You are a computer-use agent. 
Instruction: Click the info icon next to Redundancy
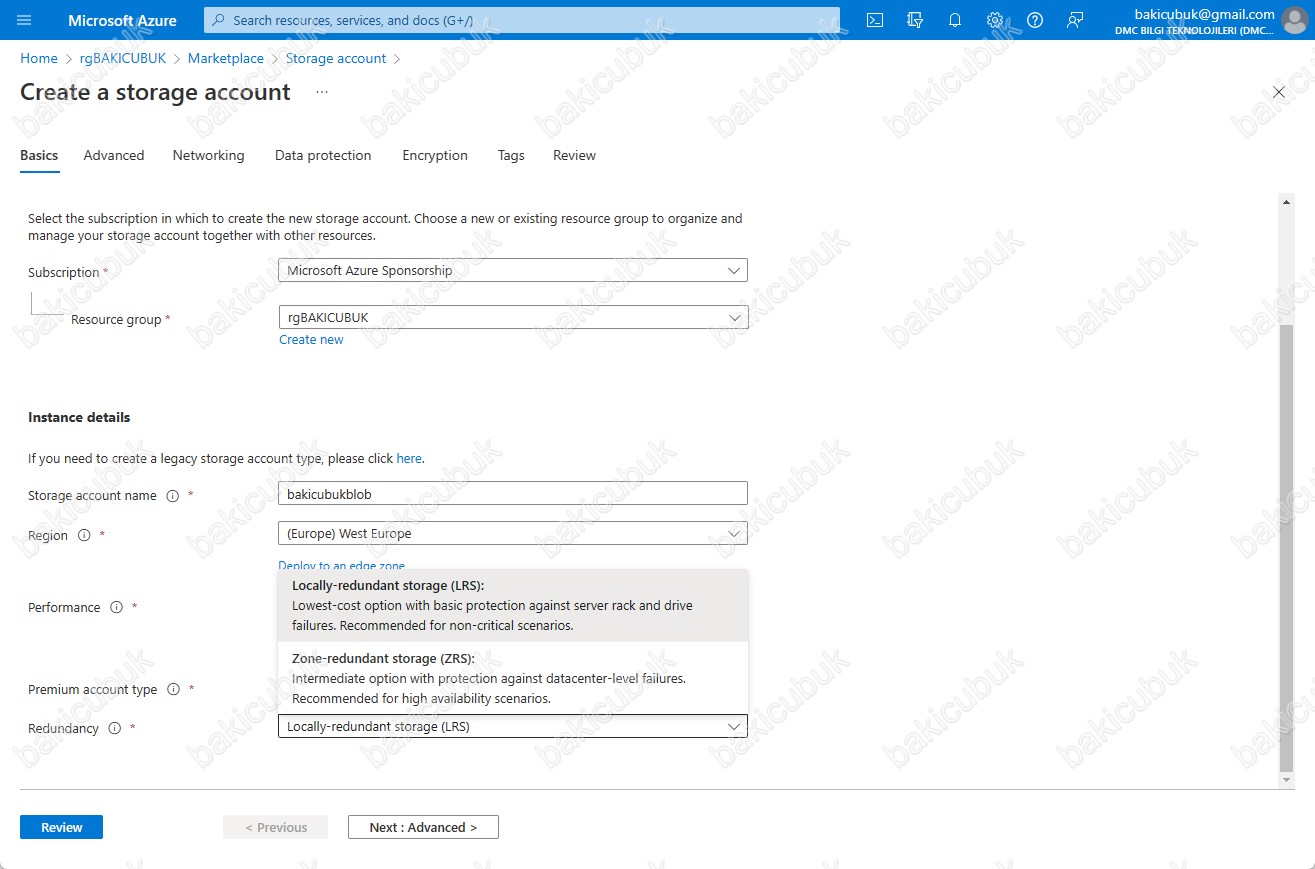pos(114,729)
